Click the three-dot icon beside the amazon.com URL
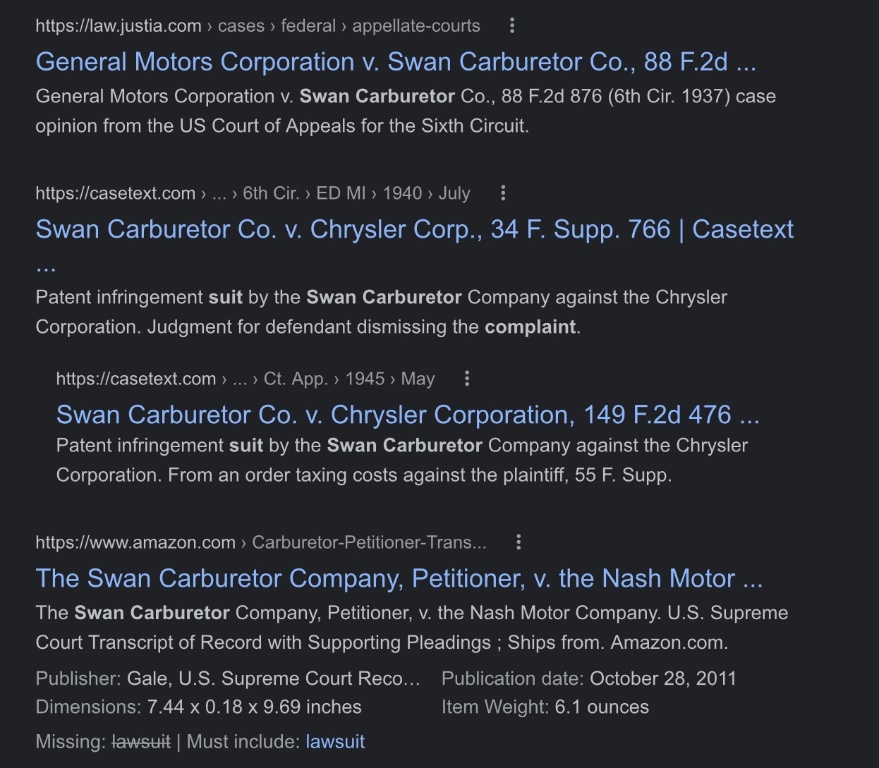 tap(518, 542)
